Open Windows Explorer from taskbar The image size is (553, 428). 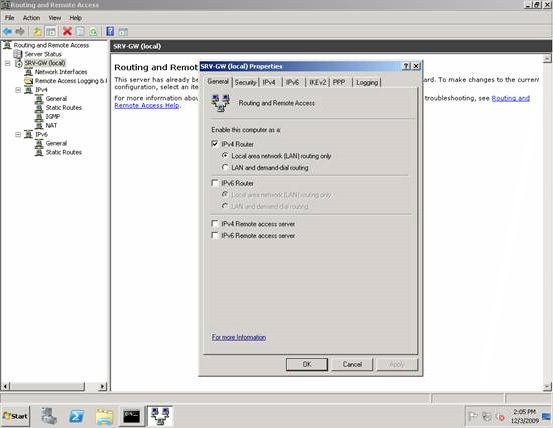[x=104, y=416]
